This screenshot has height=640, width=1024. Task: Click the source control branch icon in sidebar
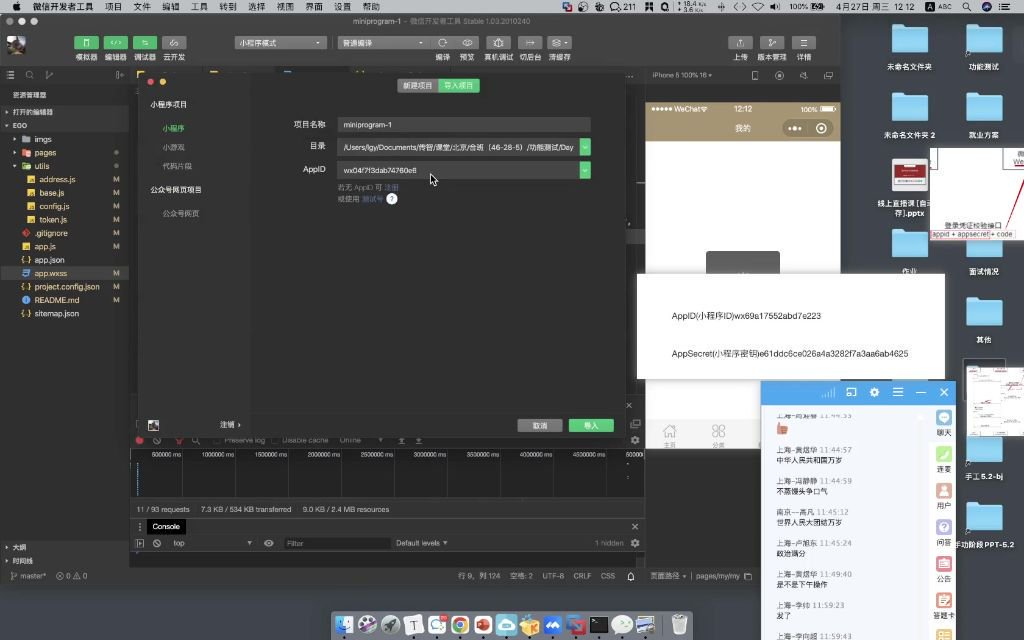(49, 75)
